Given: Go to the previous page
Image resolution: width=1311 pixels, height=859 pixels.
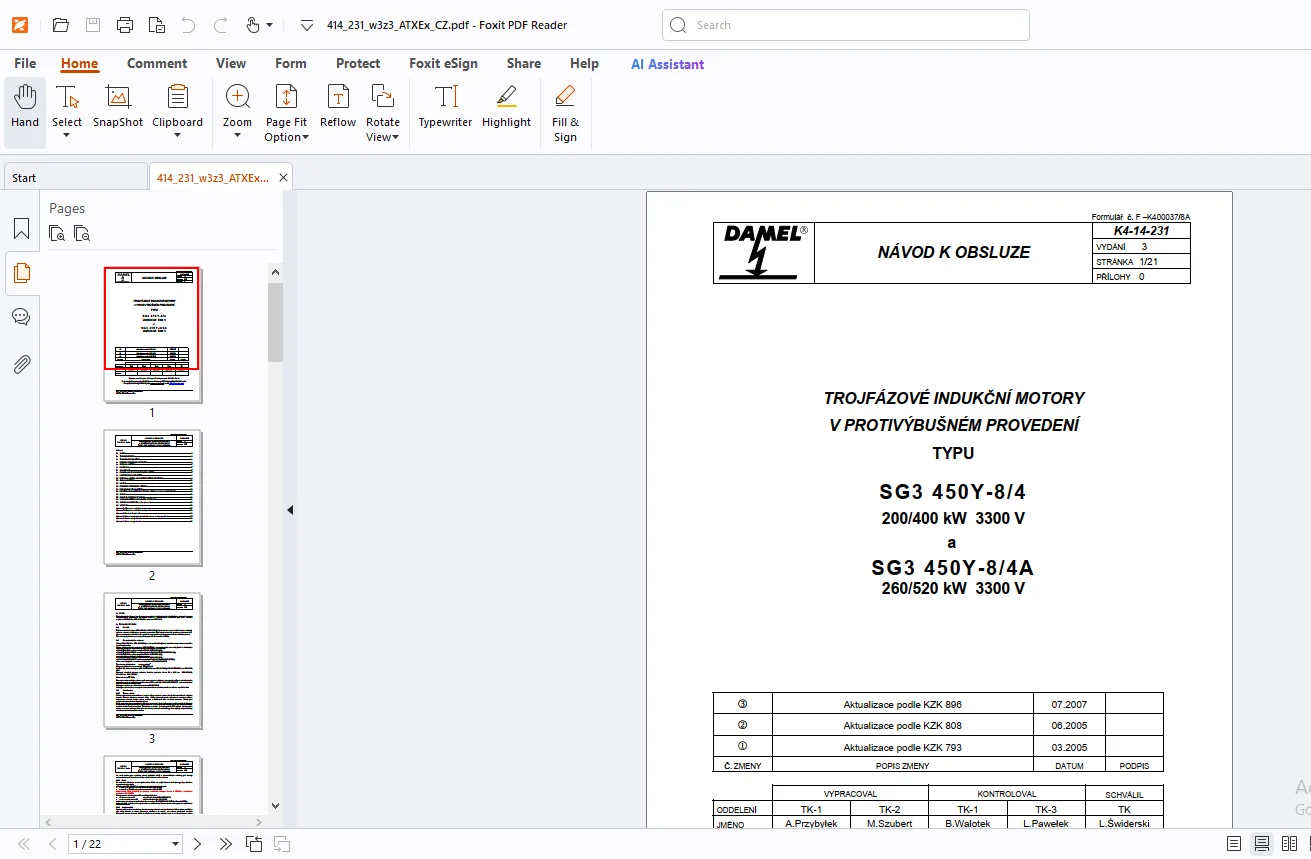Looking at the screenshot, I should pyautogui.click(x=53, y=844).
